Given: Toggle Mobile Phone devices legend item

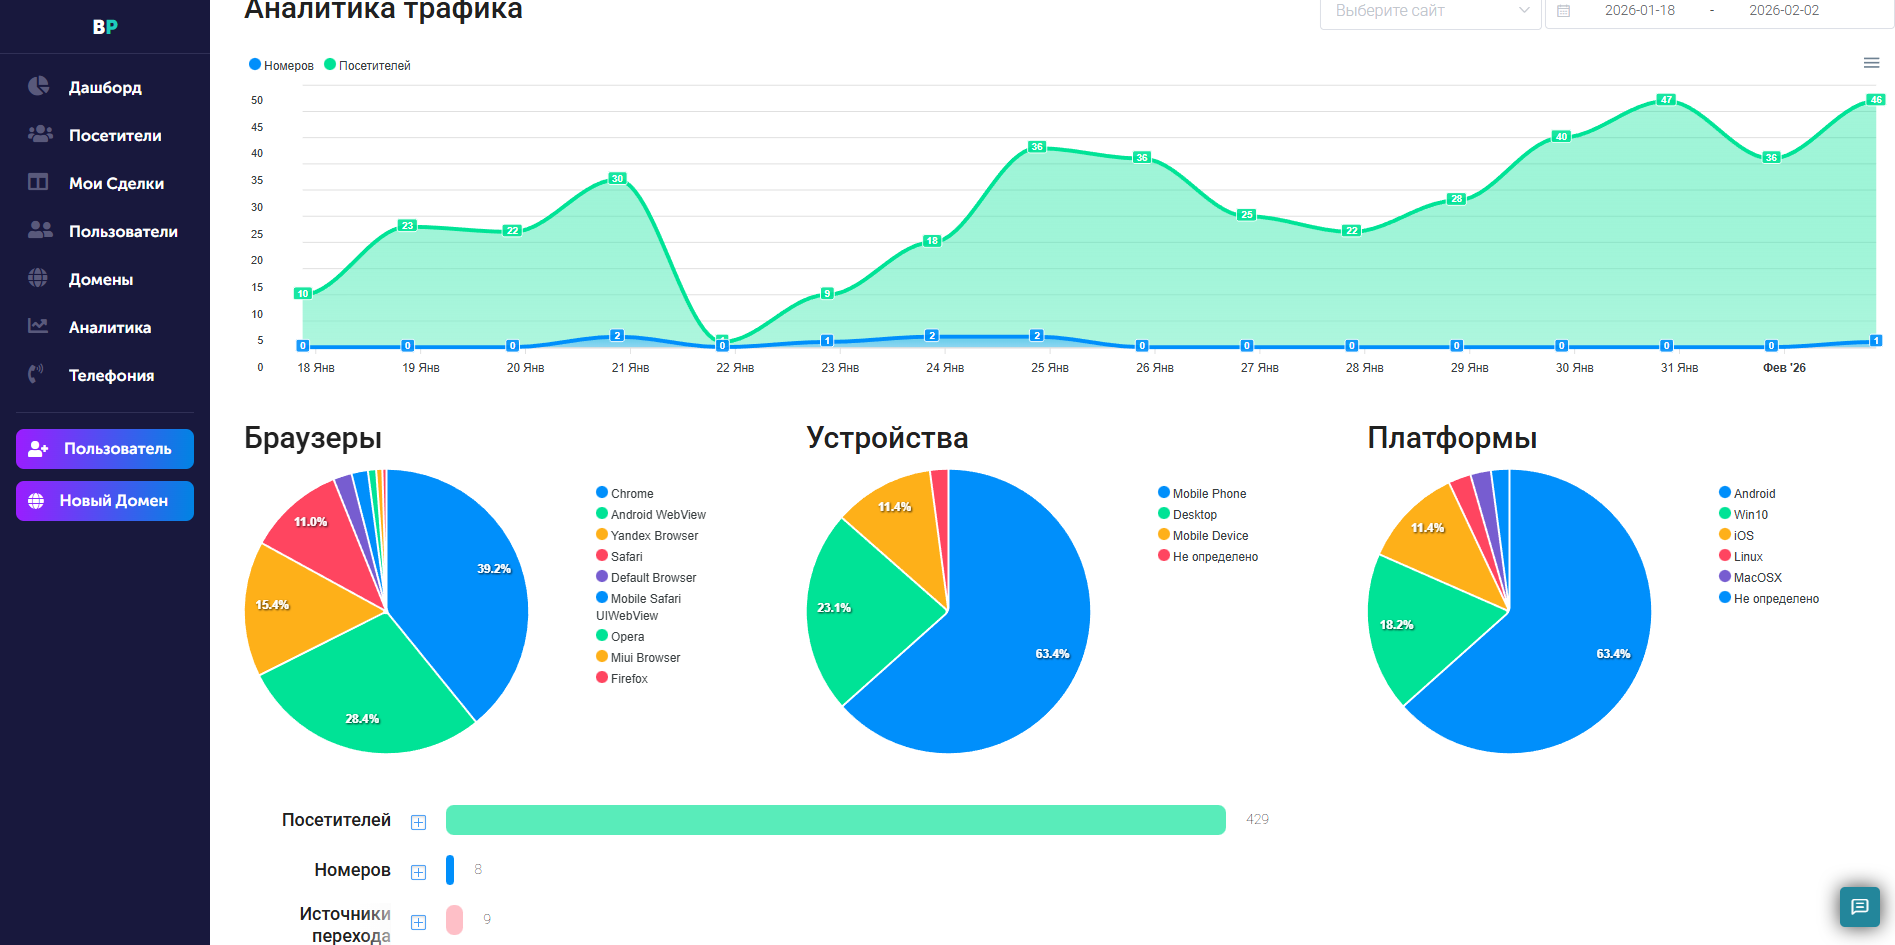Looking at the screenshot, I should click(1202, 493).
